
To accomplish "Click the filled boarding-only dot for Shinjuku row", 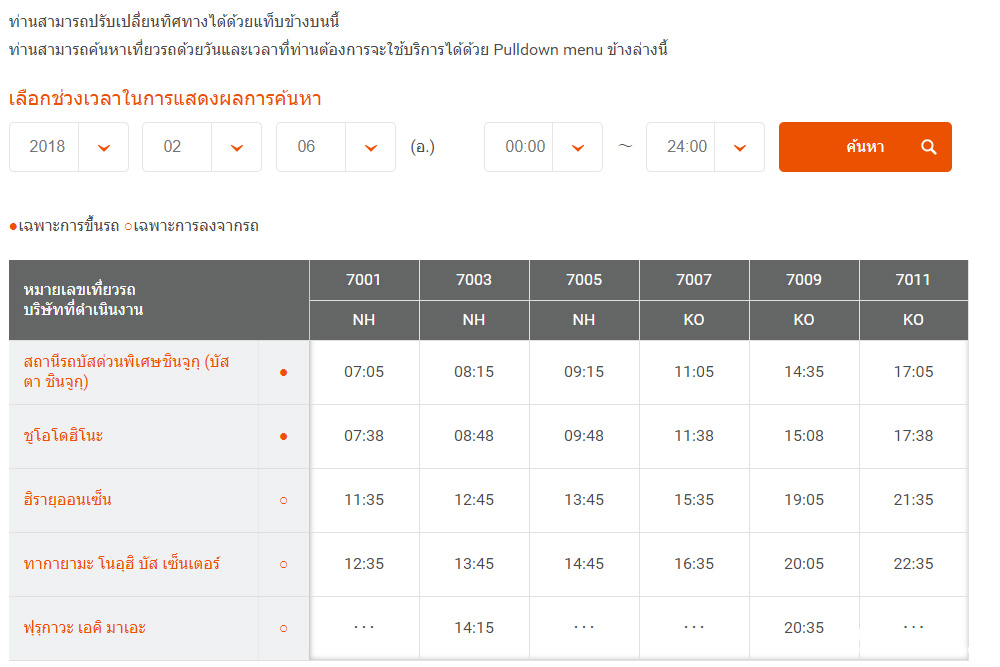I will coord(283,372).
